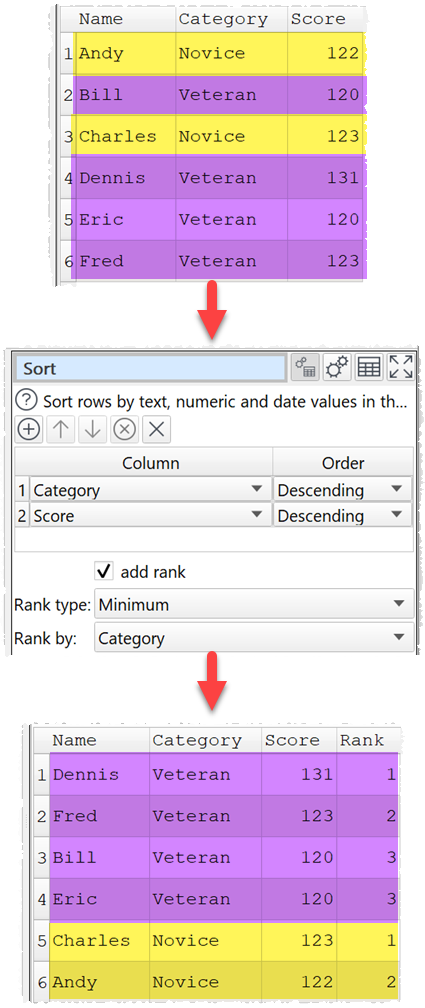
Task: Show the table view icon
Action: pyautogui.click(x=369, y=368)
